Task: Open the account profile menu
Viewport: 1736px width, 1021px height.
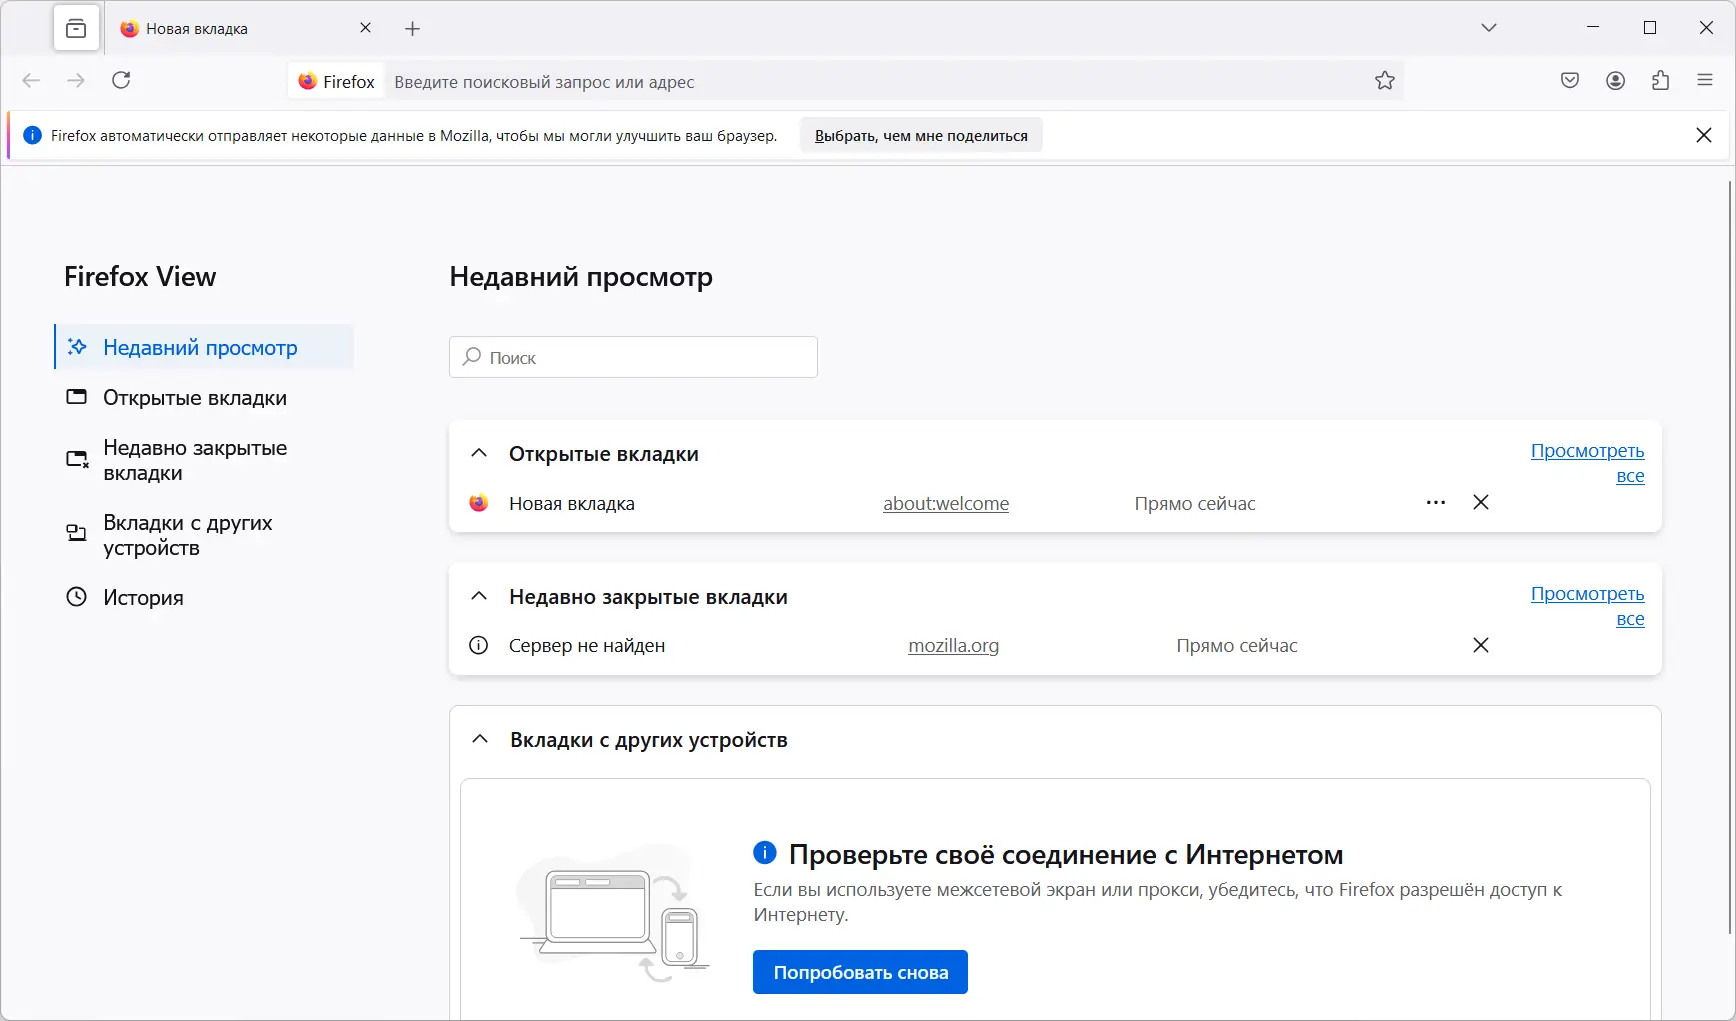Action: point(1615,80)
